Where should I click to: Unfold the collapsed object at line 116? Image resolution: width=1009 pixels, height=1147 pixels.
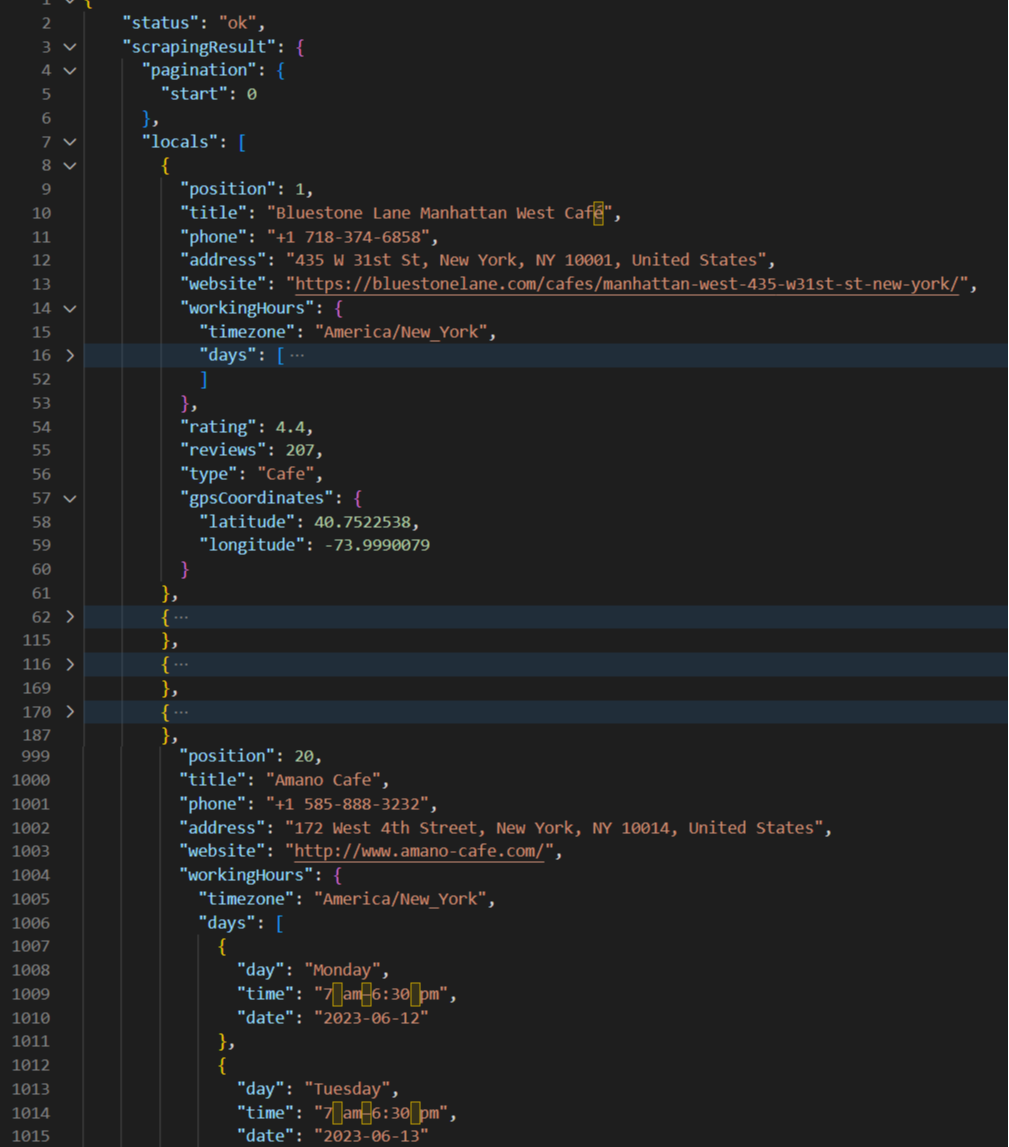click(x=69, y=664)
